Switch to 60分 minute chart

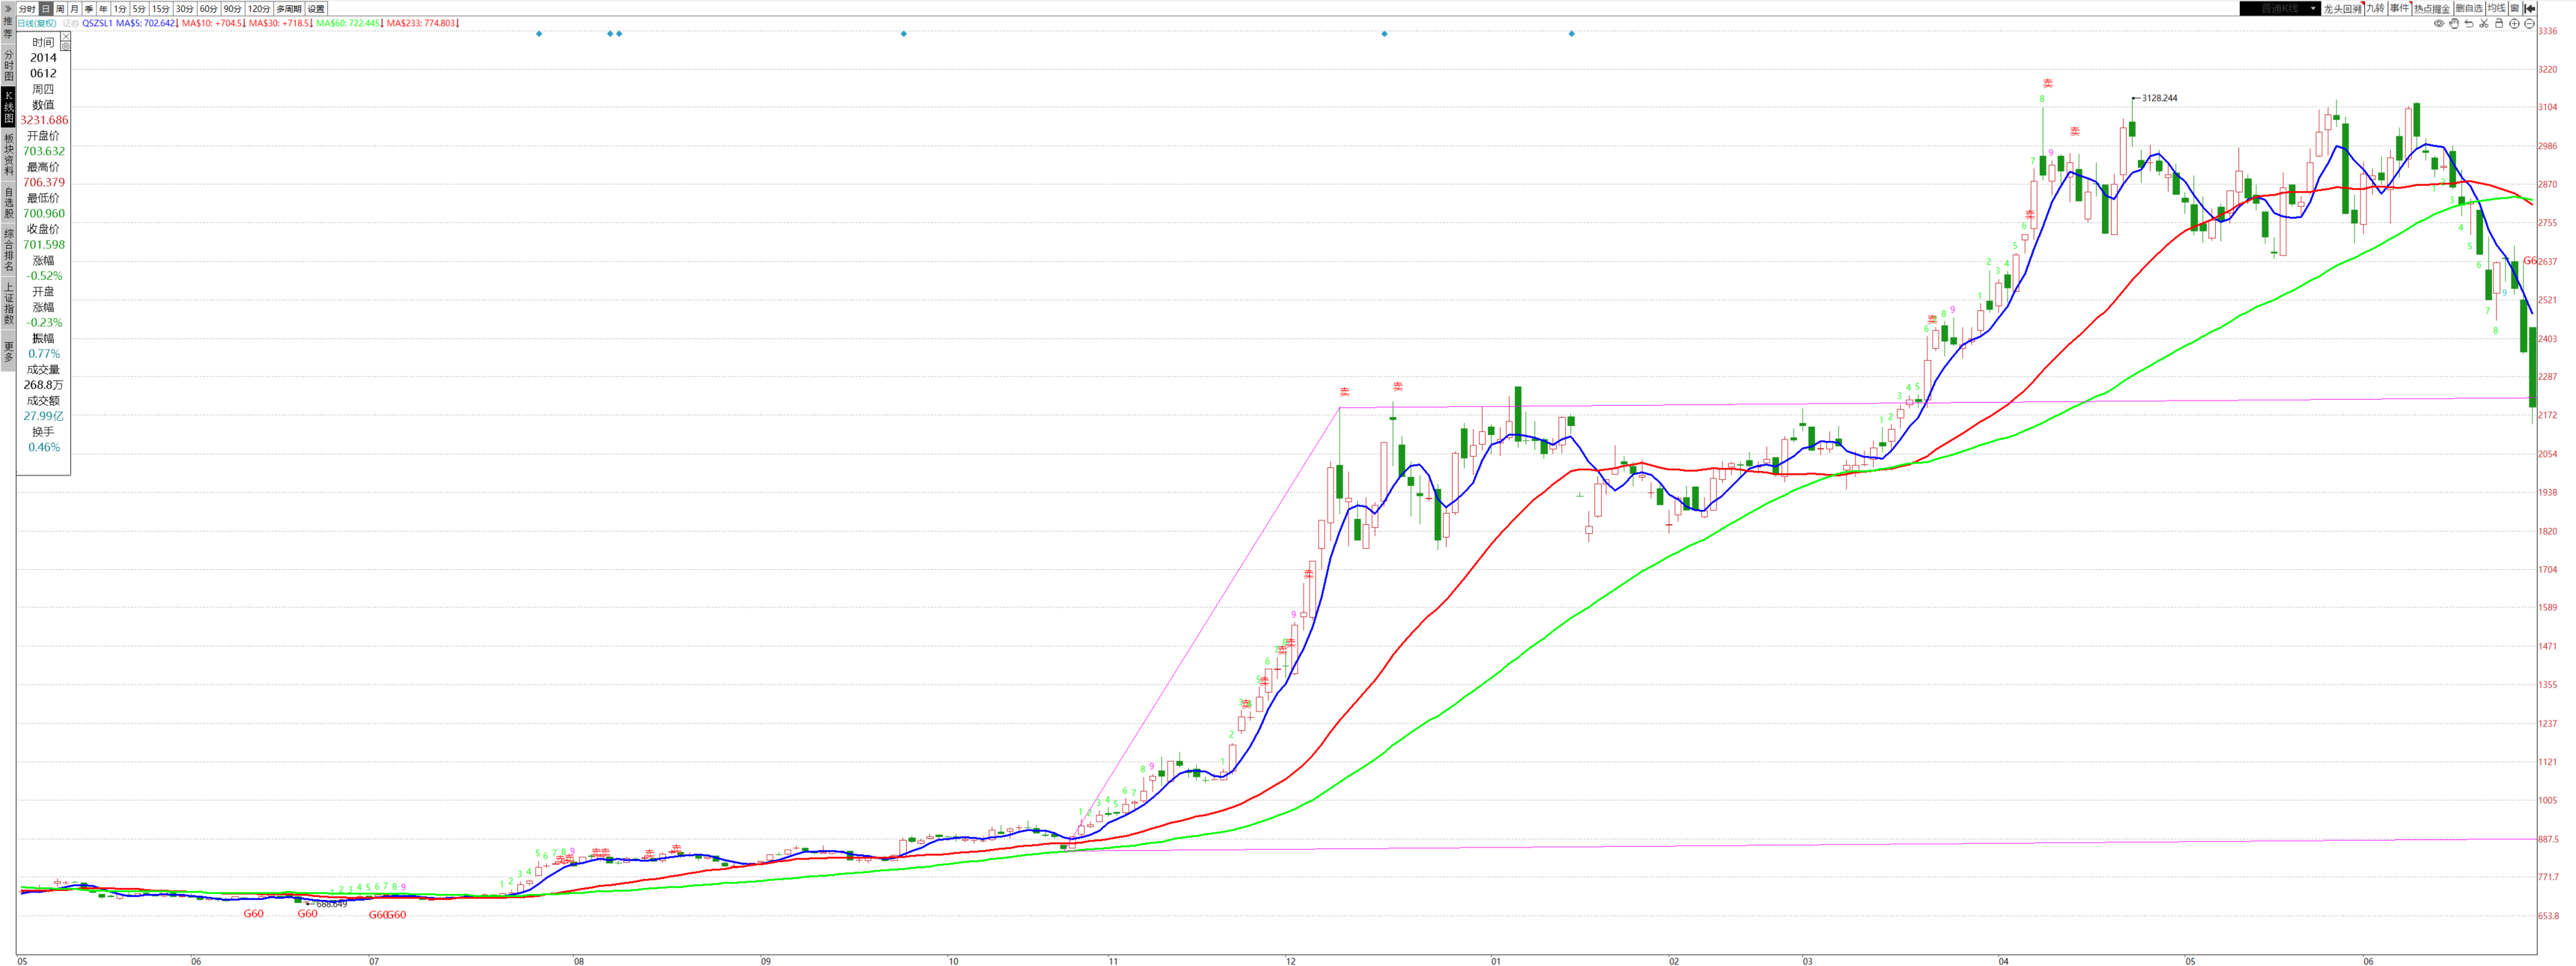click(209, 8)
